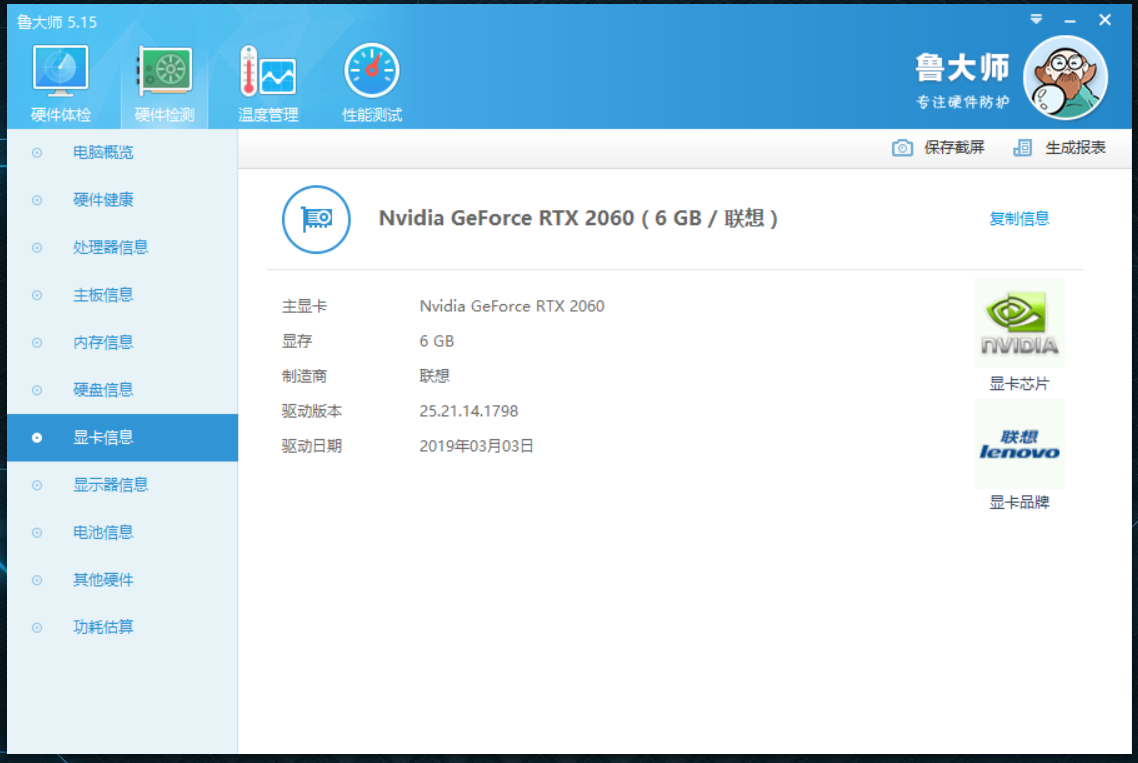Click the 制造商 value 联想
1138x763 pixels.
pos(434,376)
